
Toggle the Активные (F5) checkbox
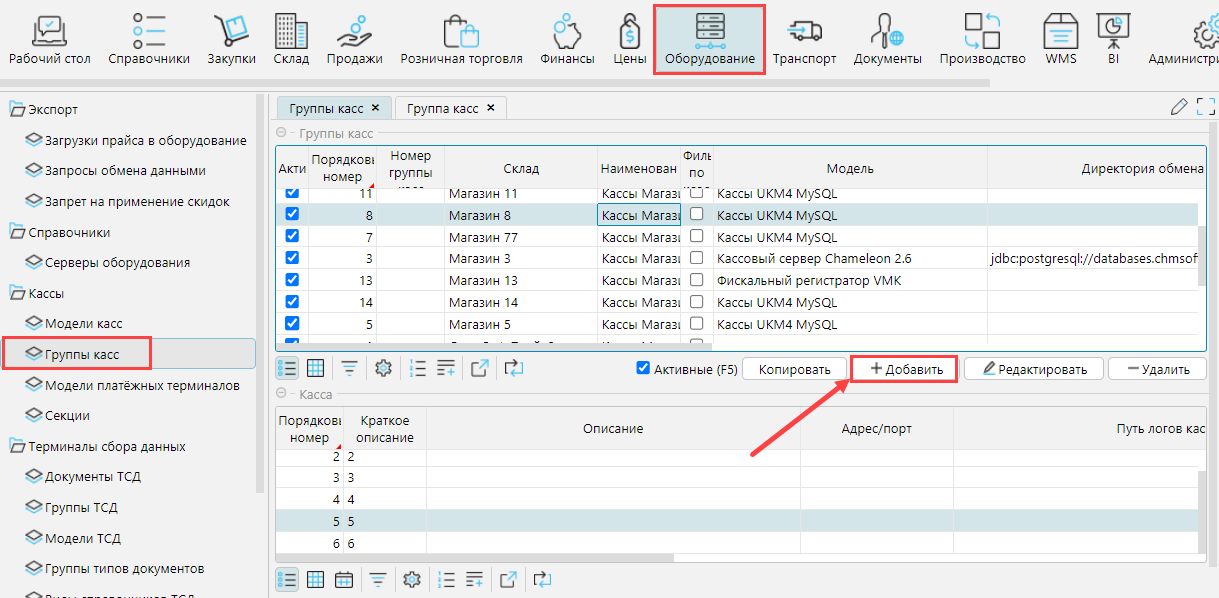click(x=644, y=368)
